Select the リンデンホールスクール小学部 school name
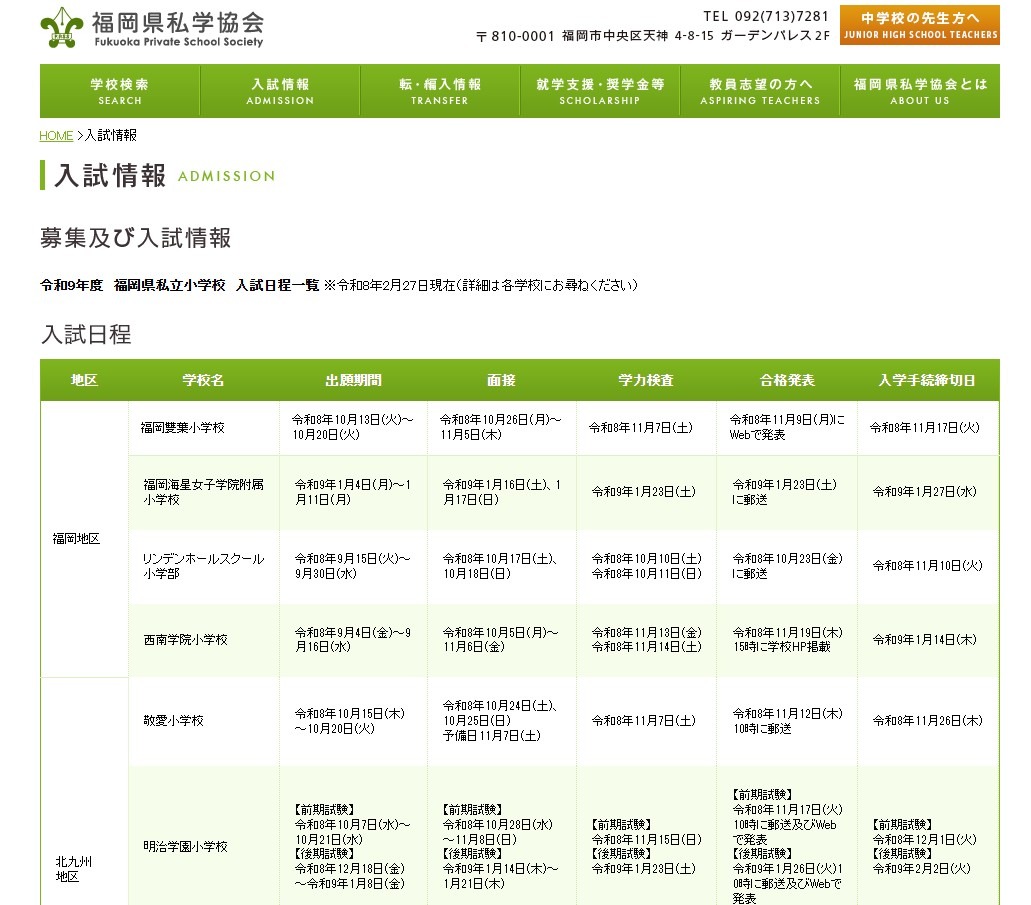The width and height of the screenshot is (1031, 905). 203,566
